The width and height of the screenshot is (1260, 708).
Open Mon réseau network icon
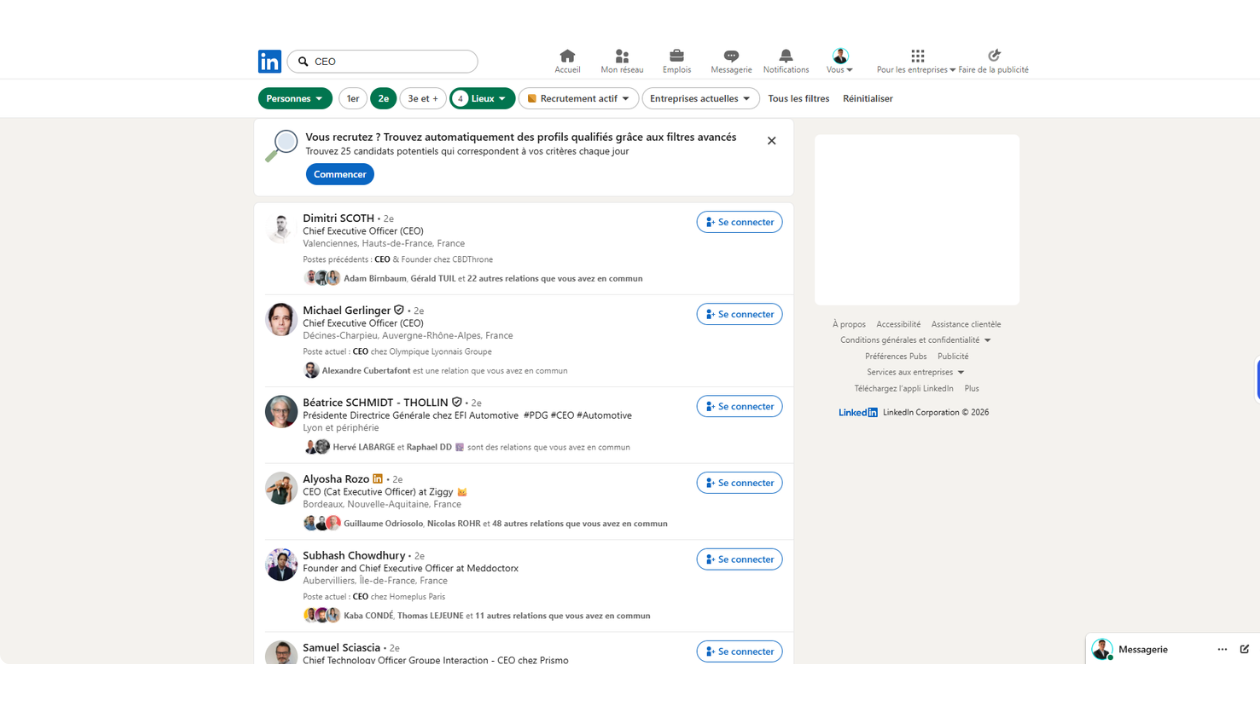622,61
